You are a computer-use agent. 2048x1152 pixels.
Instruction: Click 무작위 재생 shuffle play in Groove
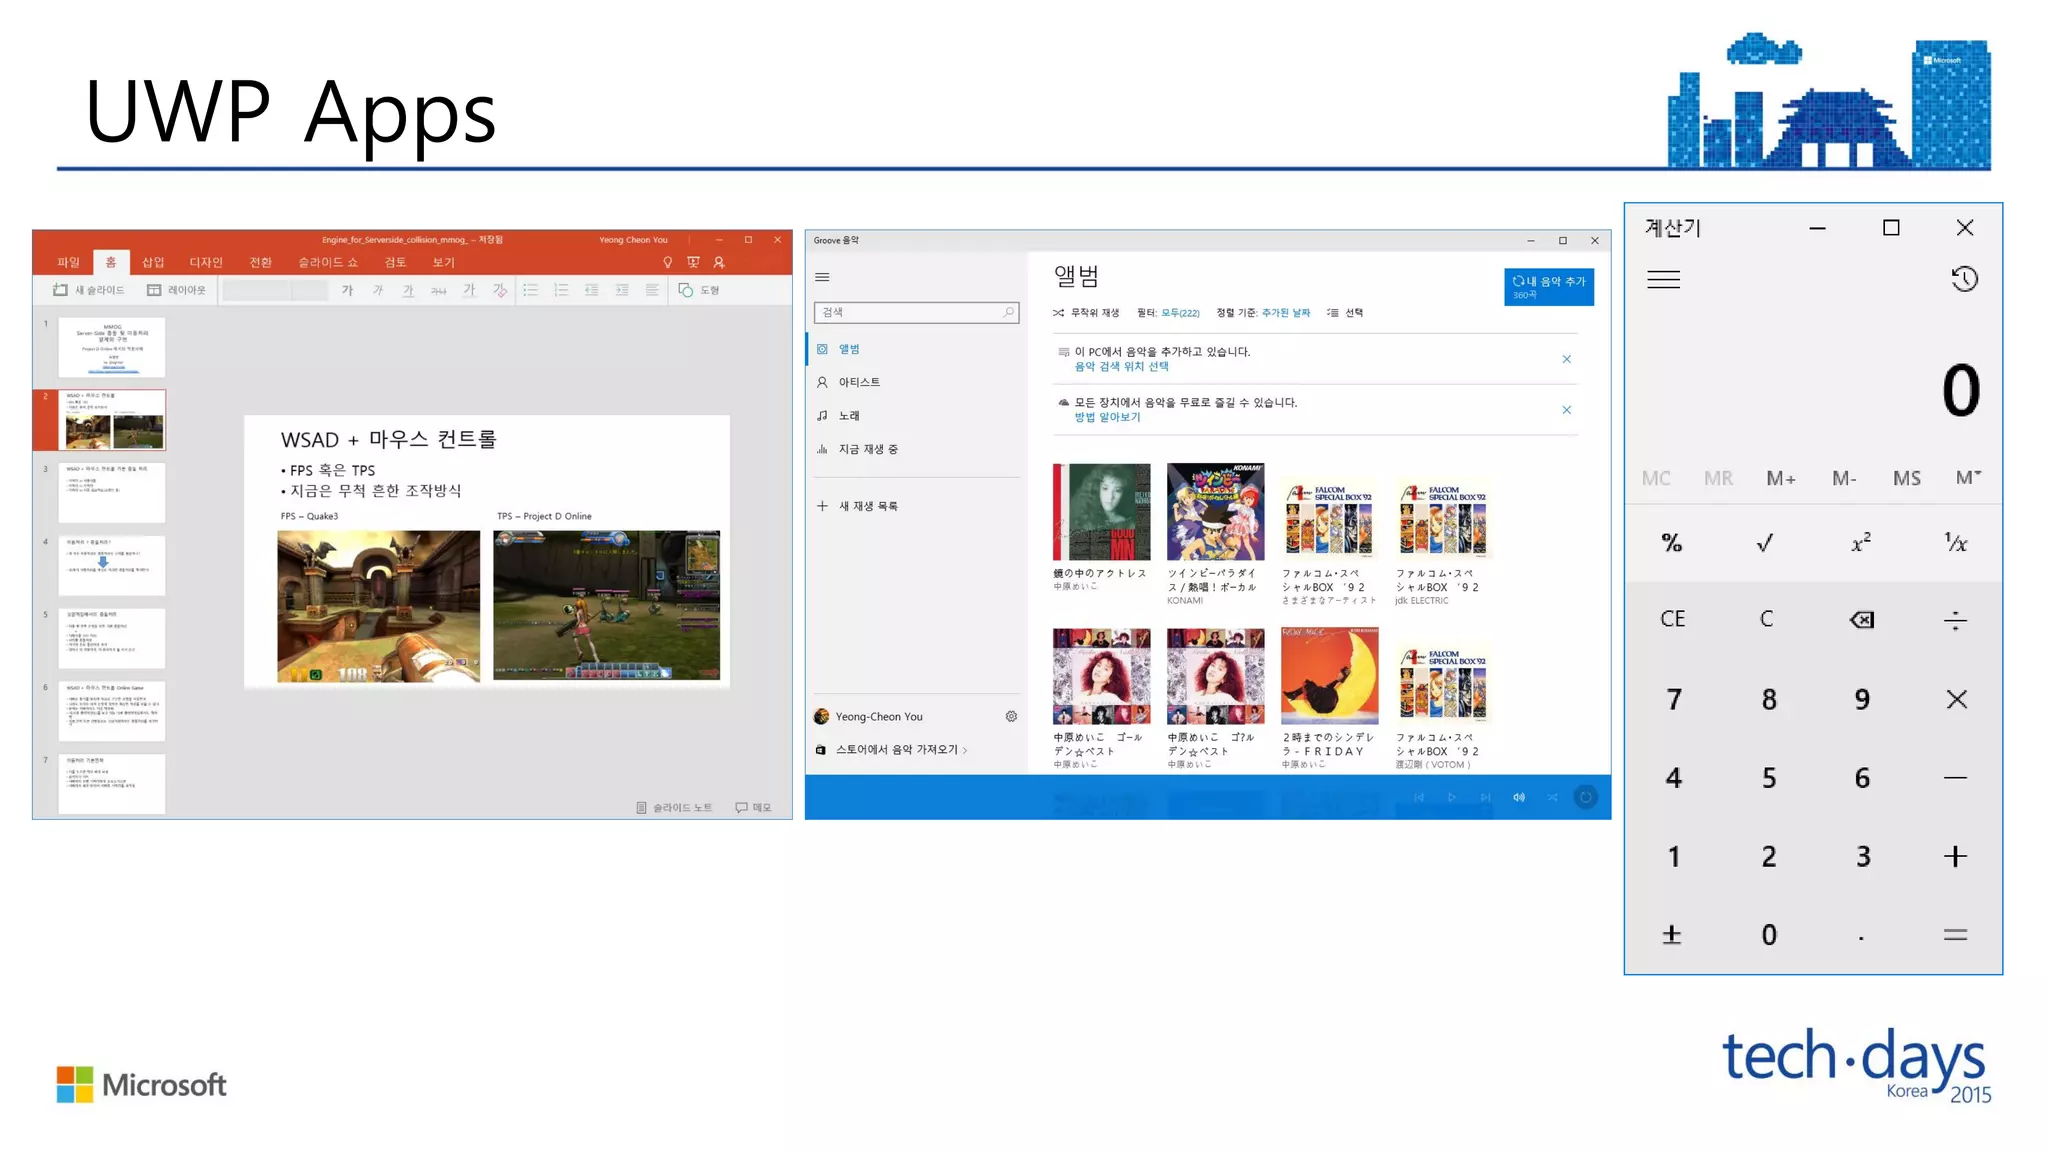(1086, 313)
